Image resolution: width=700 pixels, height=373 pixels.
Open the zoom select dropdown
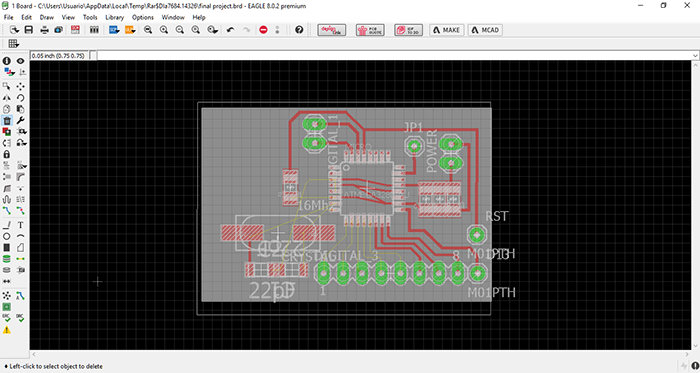(212, 30)
